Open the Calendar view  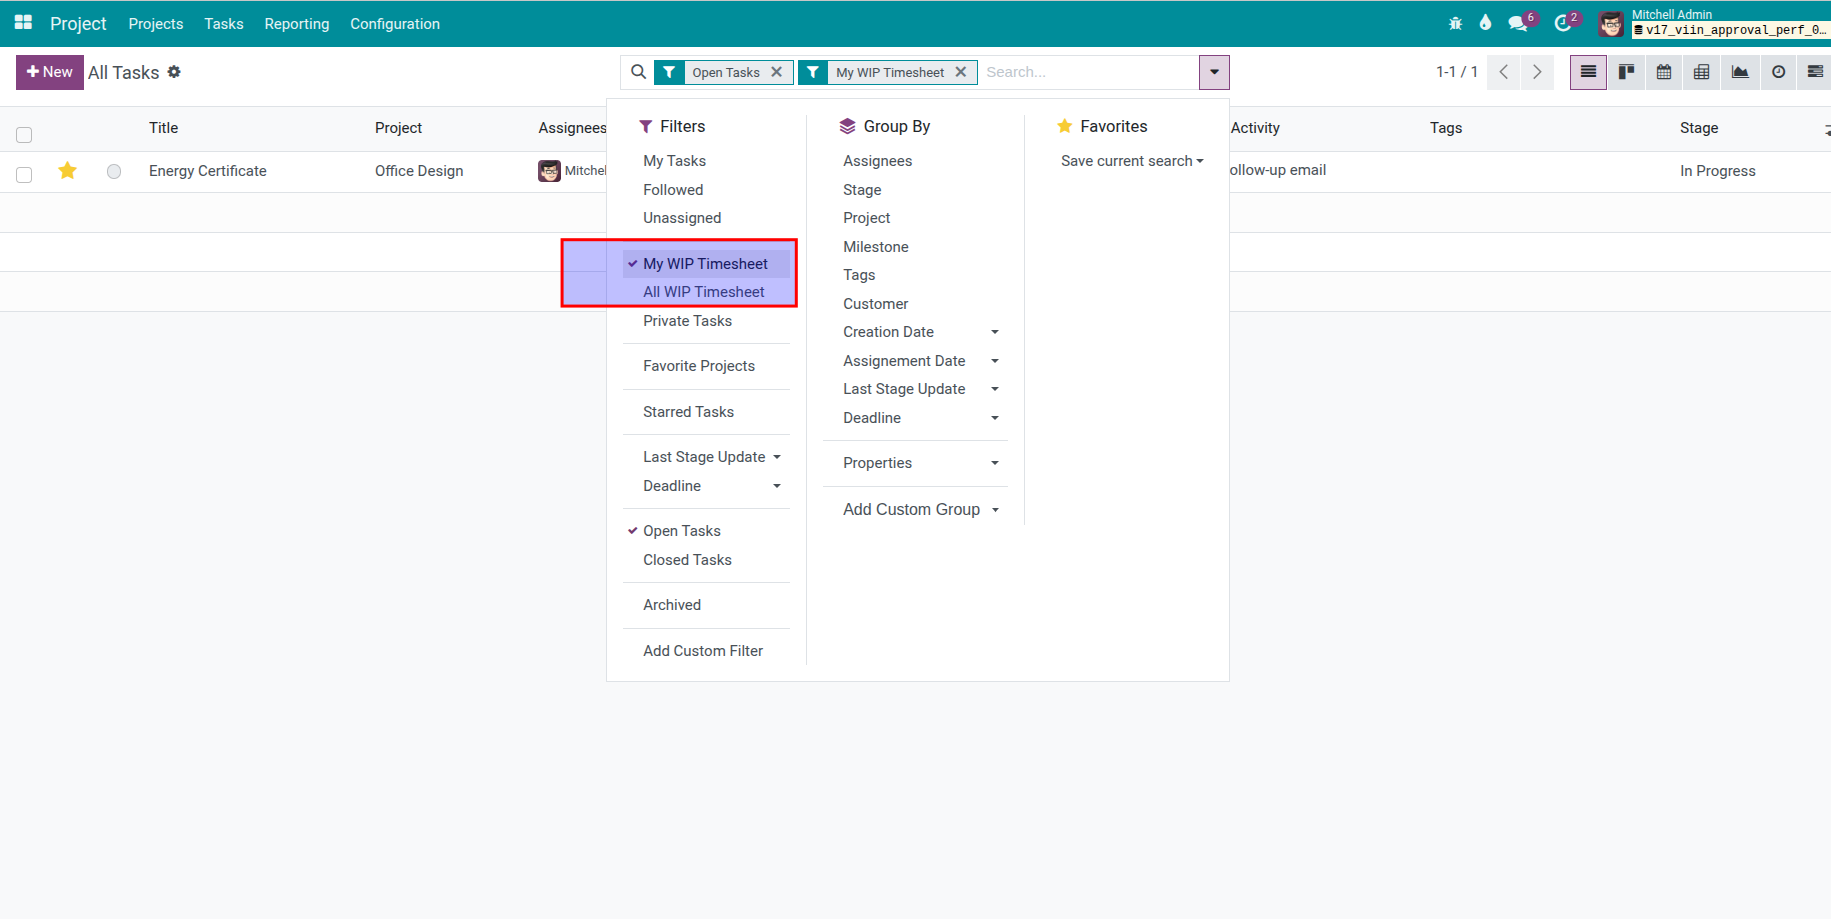(x=1664, y=72)
